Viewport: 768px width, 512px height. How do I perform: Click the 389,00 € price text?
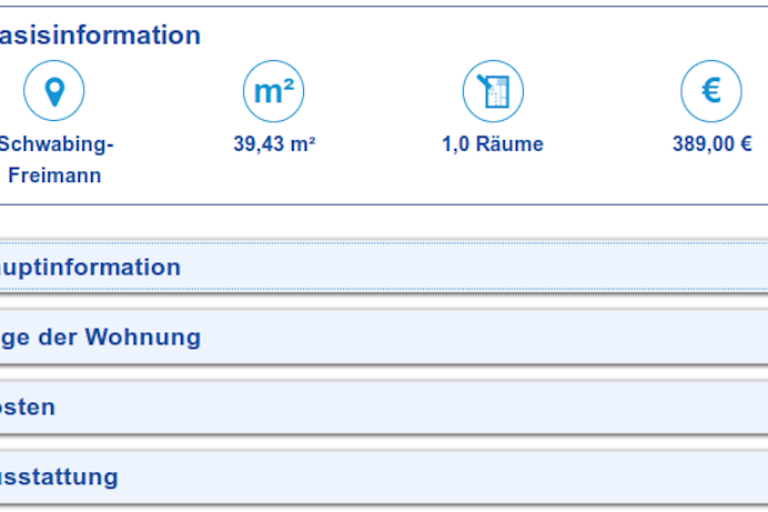pyautogui.click(x=711, y=144)
